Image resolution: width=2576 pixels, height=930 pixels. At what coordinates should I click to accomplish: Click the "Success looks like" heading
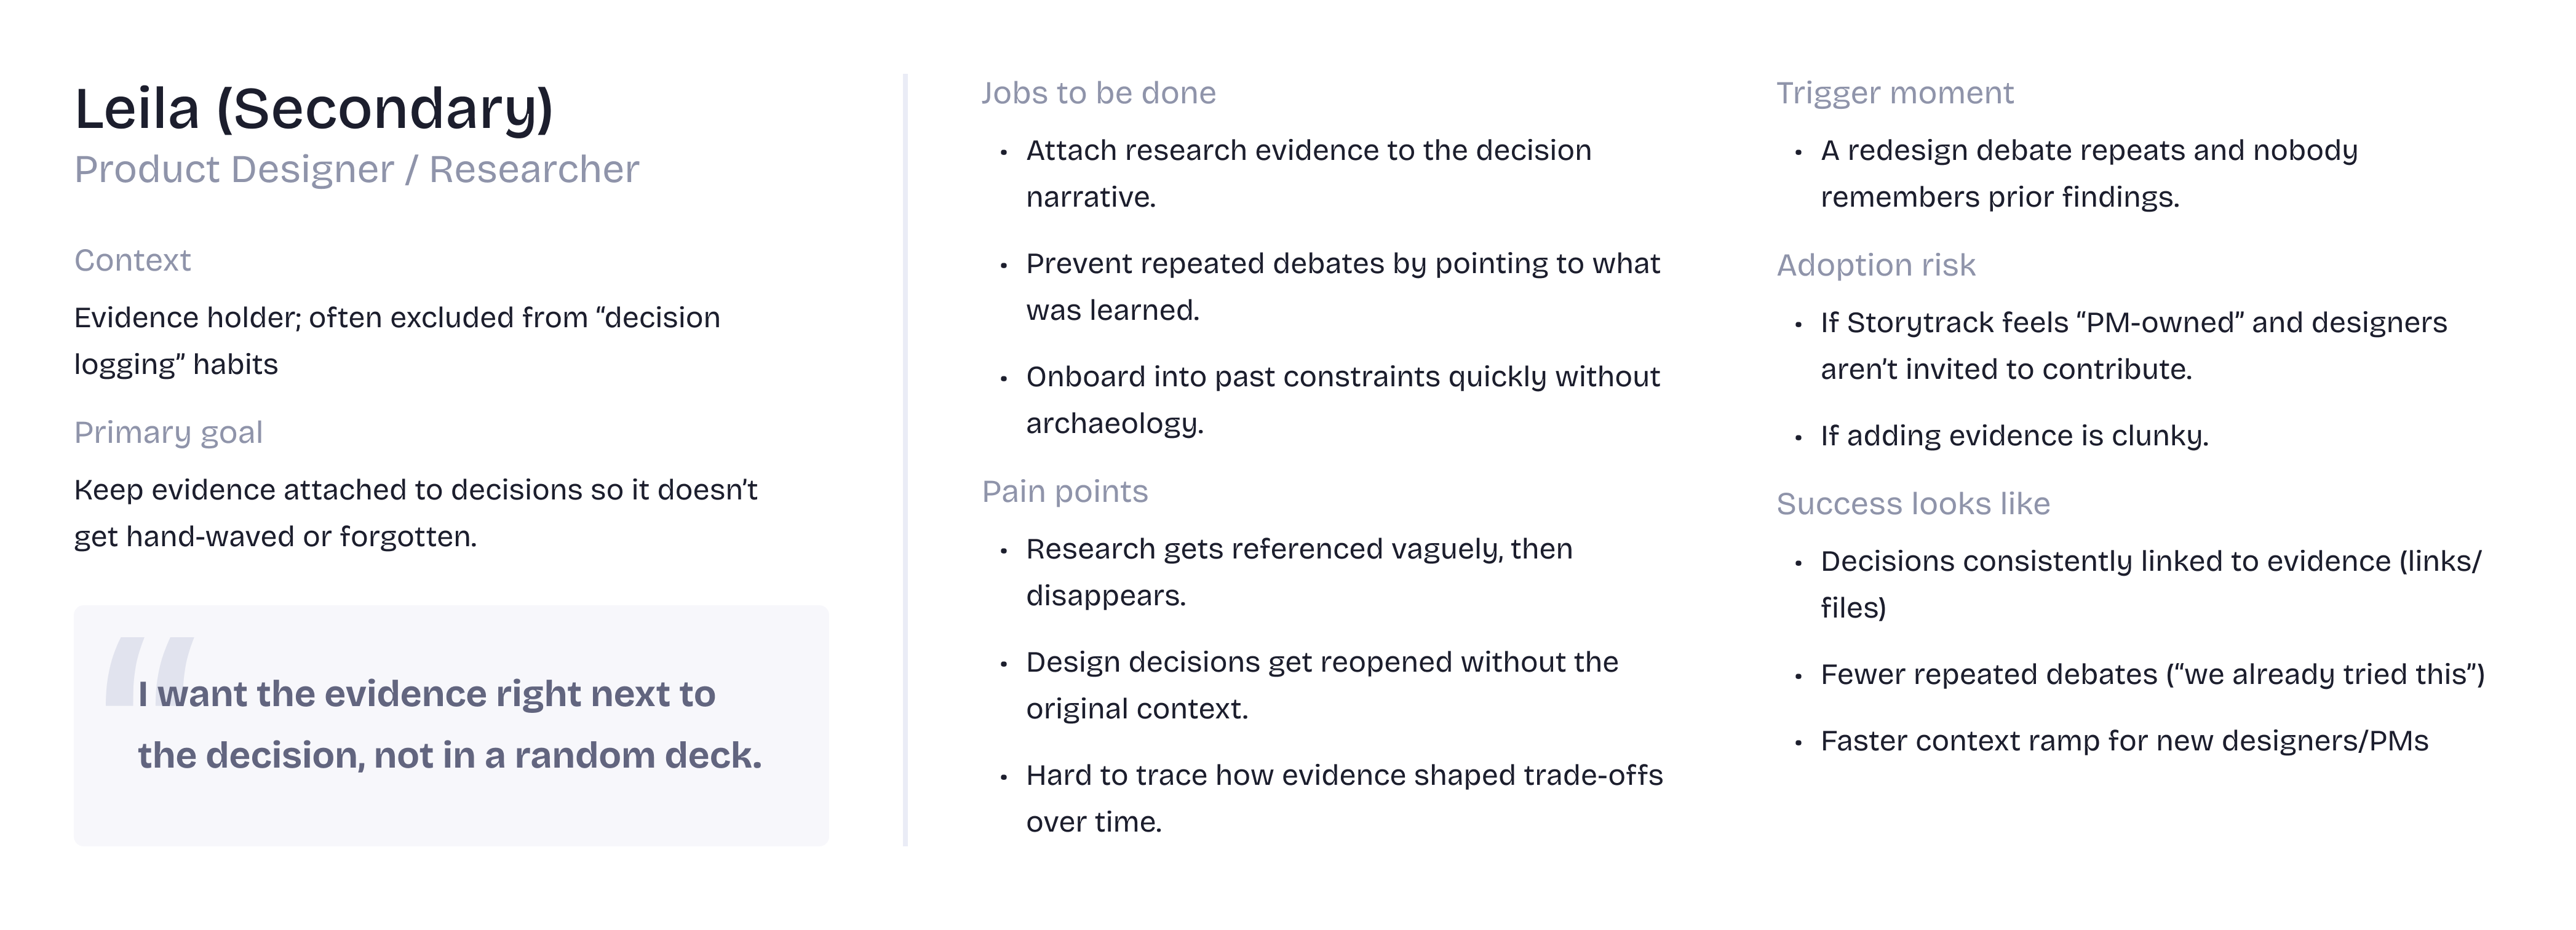tap(1912, 503)
